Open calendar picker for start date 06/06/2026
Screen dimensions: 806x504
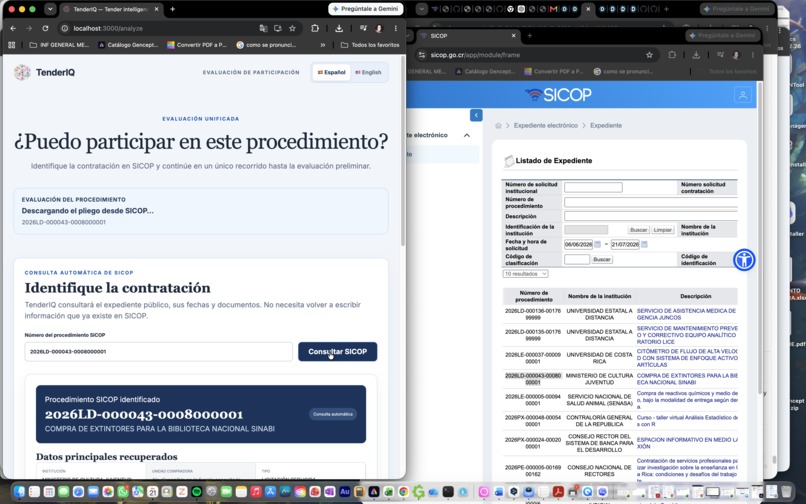tap(597, 244)
